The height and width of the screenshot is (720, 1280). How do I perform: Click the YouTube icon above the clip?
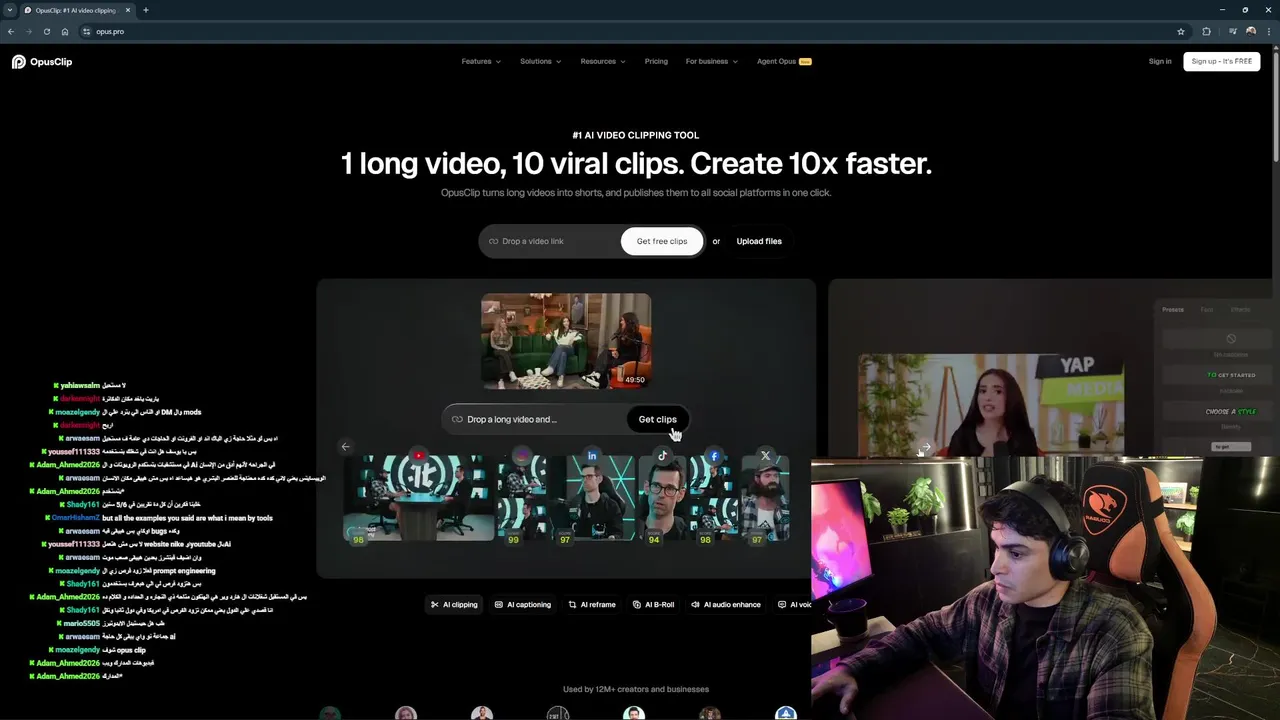pyautogui.click(x=419, y=456)
